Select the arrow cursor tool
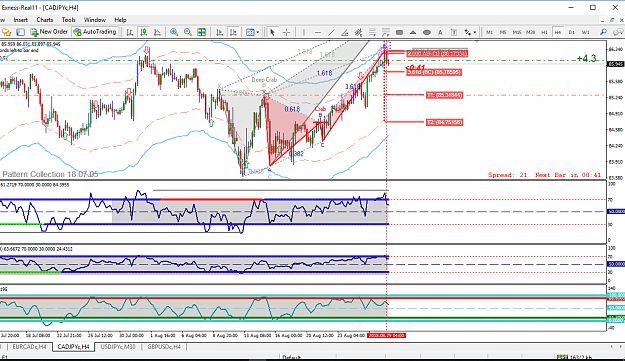This screenshot has width=625, height=361. click(x=272, y=32)
